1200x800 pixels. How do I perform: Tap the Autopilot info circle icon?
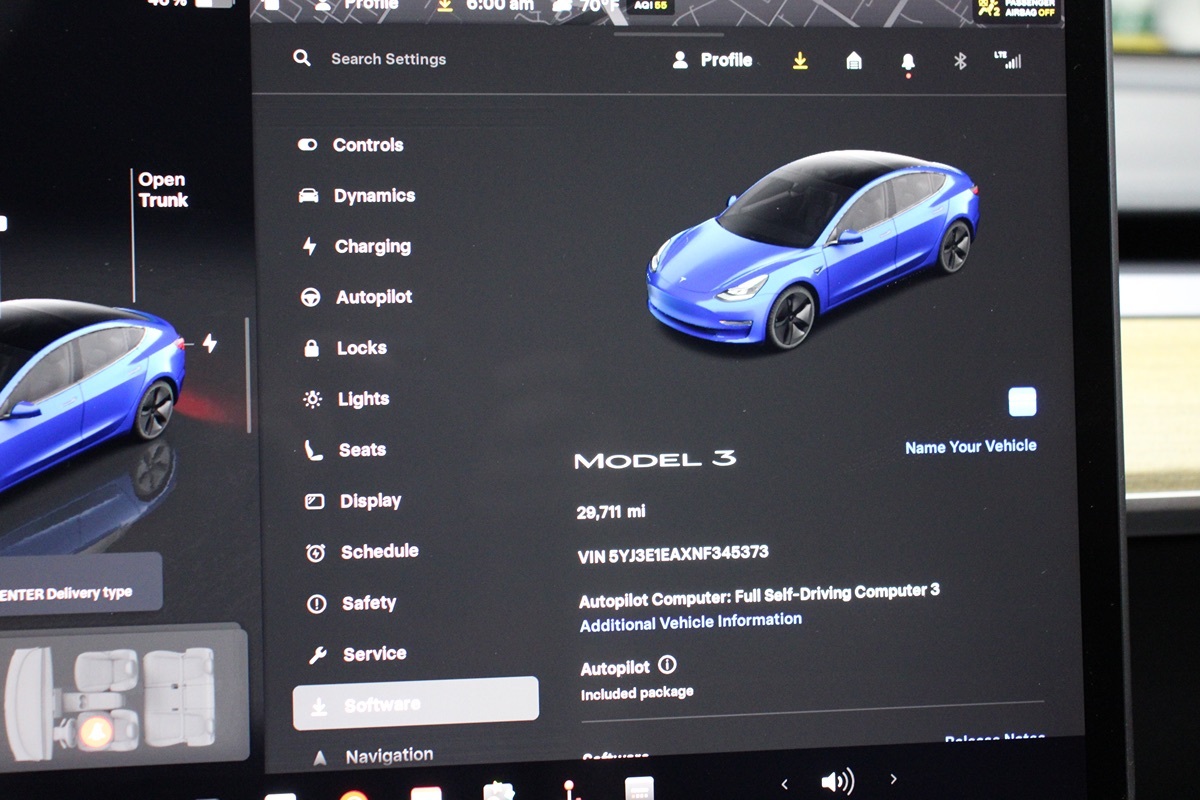668,665
